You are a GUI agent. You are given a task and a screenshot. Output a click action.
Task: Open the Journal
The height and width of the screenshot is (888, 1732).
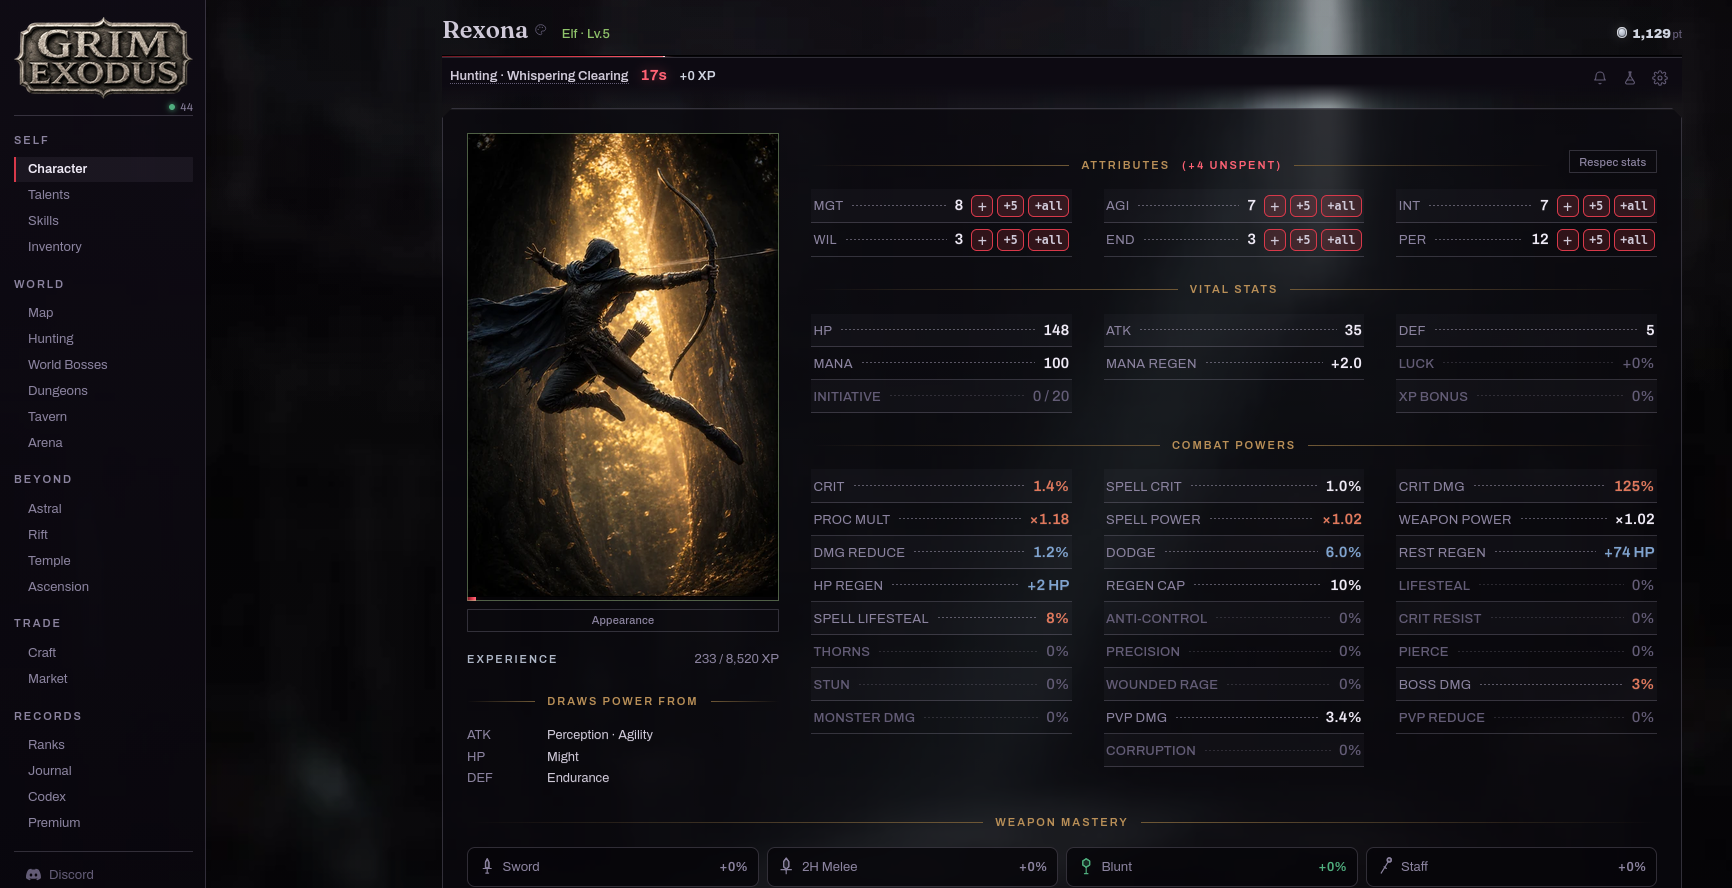(x=104, y=771)
